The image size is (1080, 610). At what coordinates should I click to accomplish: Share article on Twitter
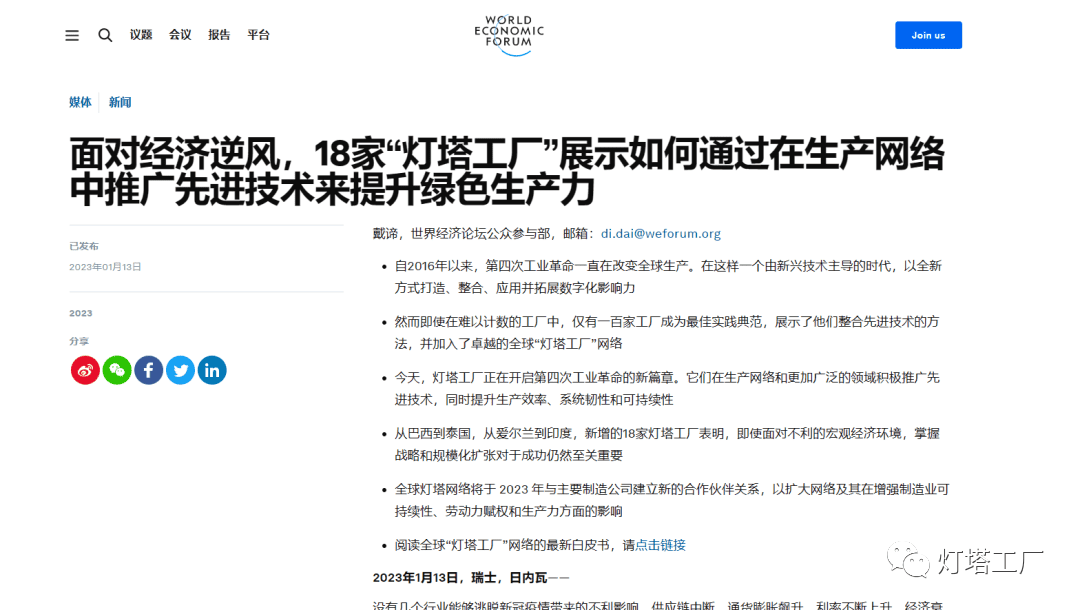tap(180, 370)
